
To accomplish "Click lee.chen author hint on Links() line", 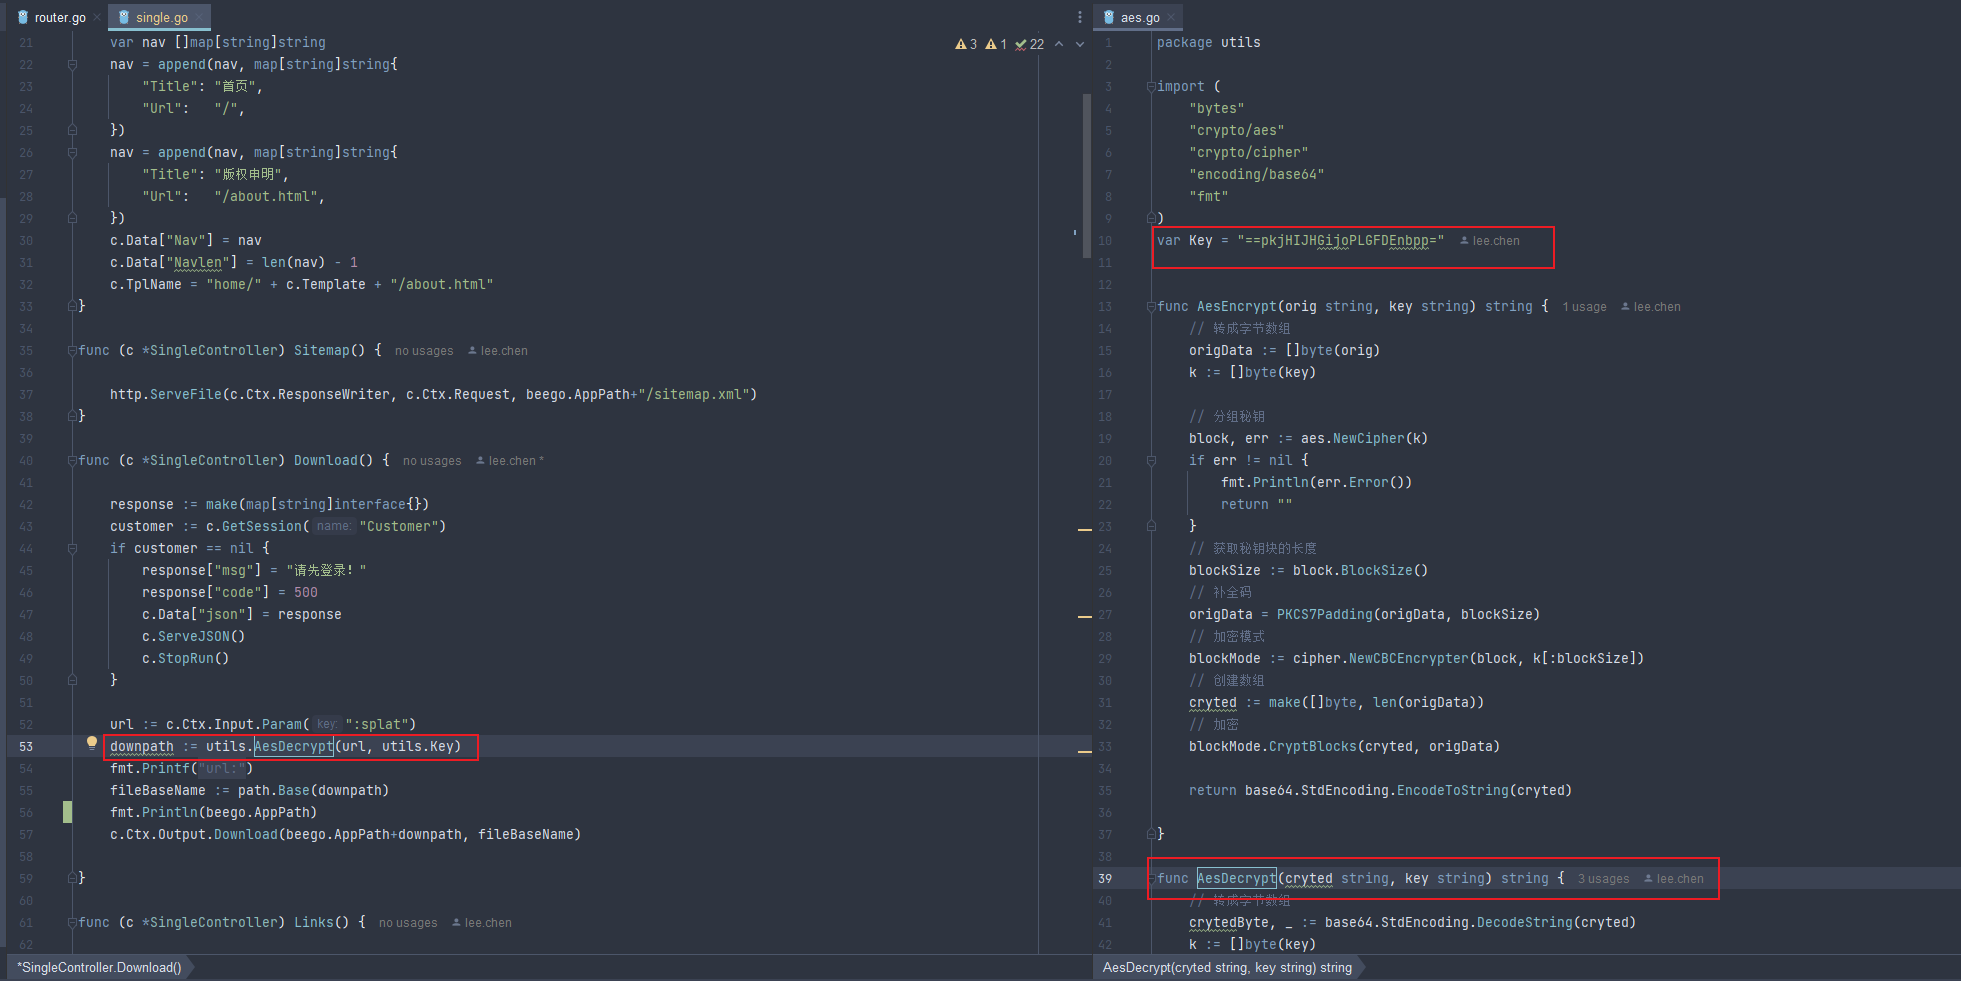I will (481, 923).
